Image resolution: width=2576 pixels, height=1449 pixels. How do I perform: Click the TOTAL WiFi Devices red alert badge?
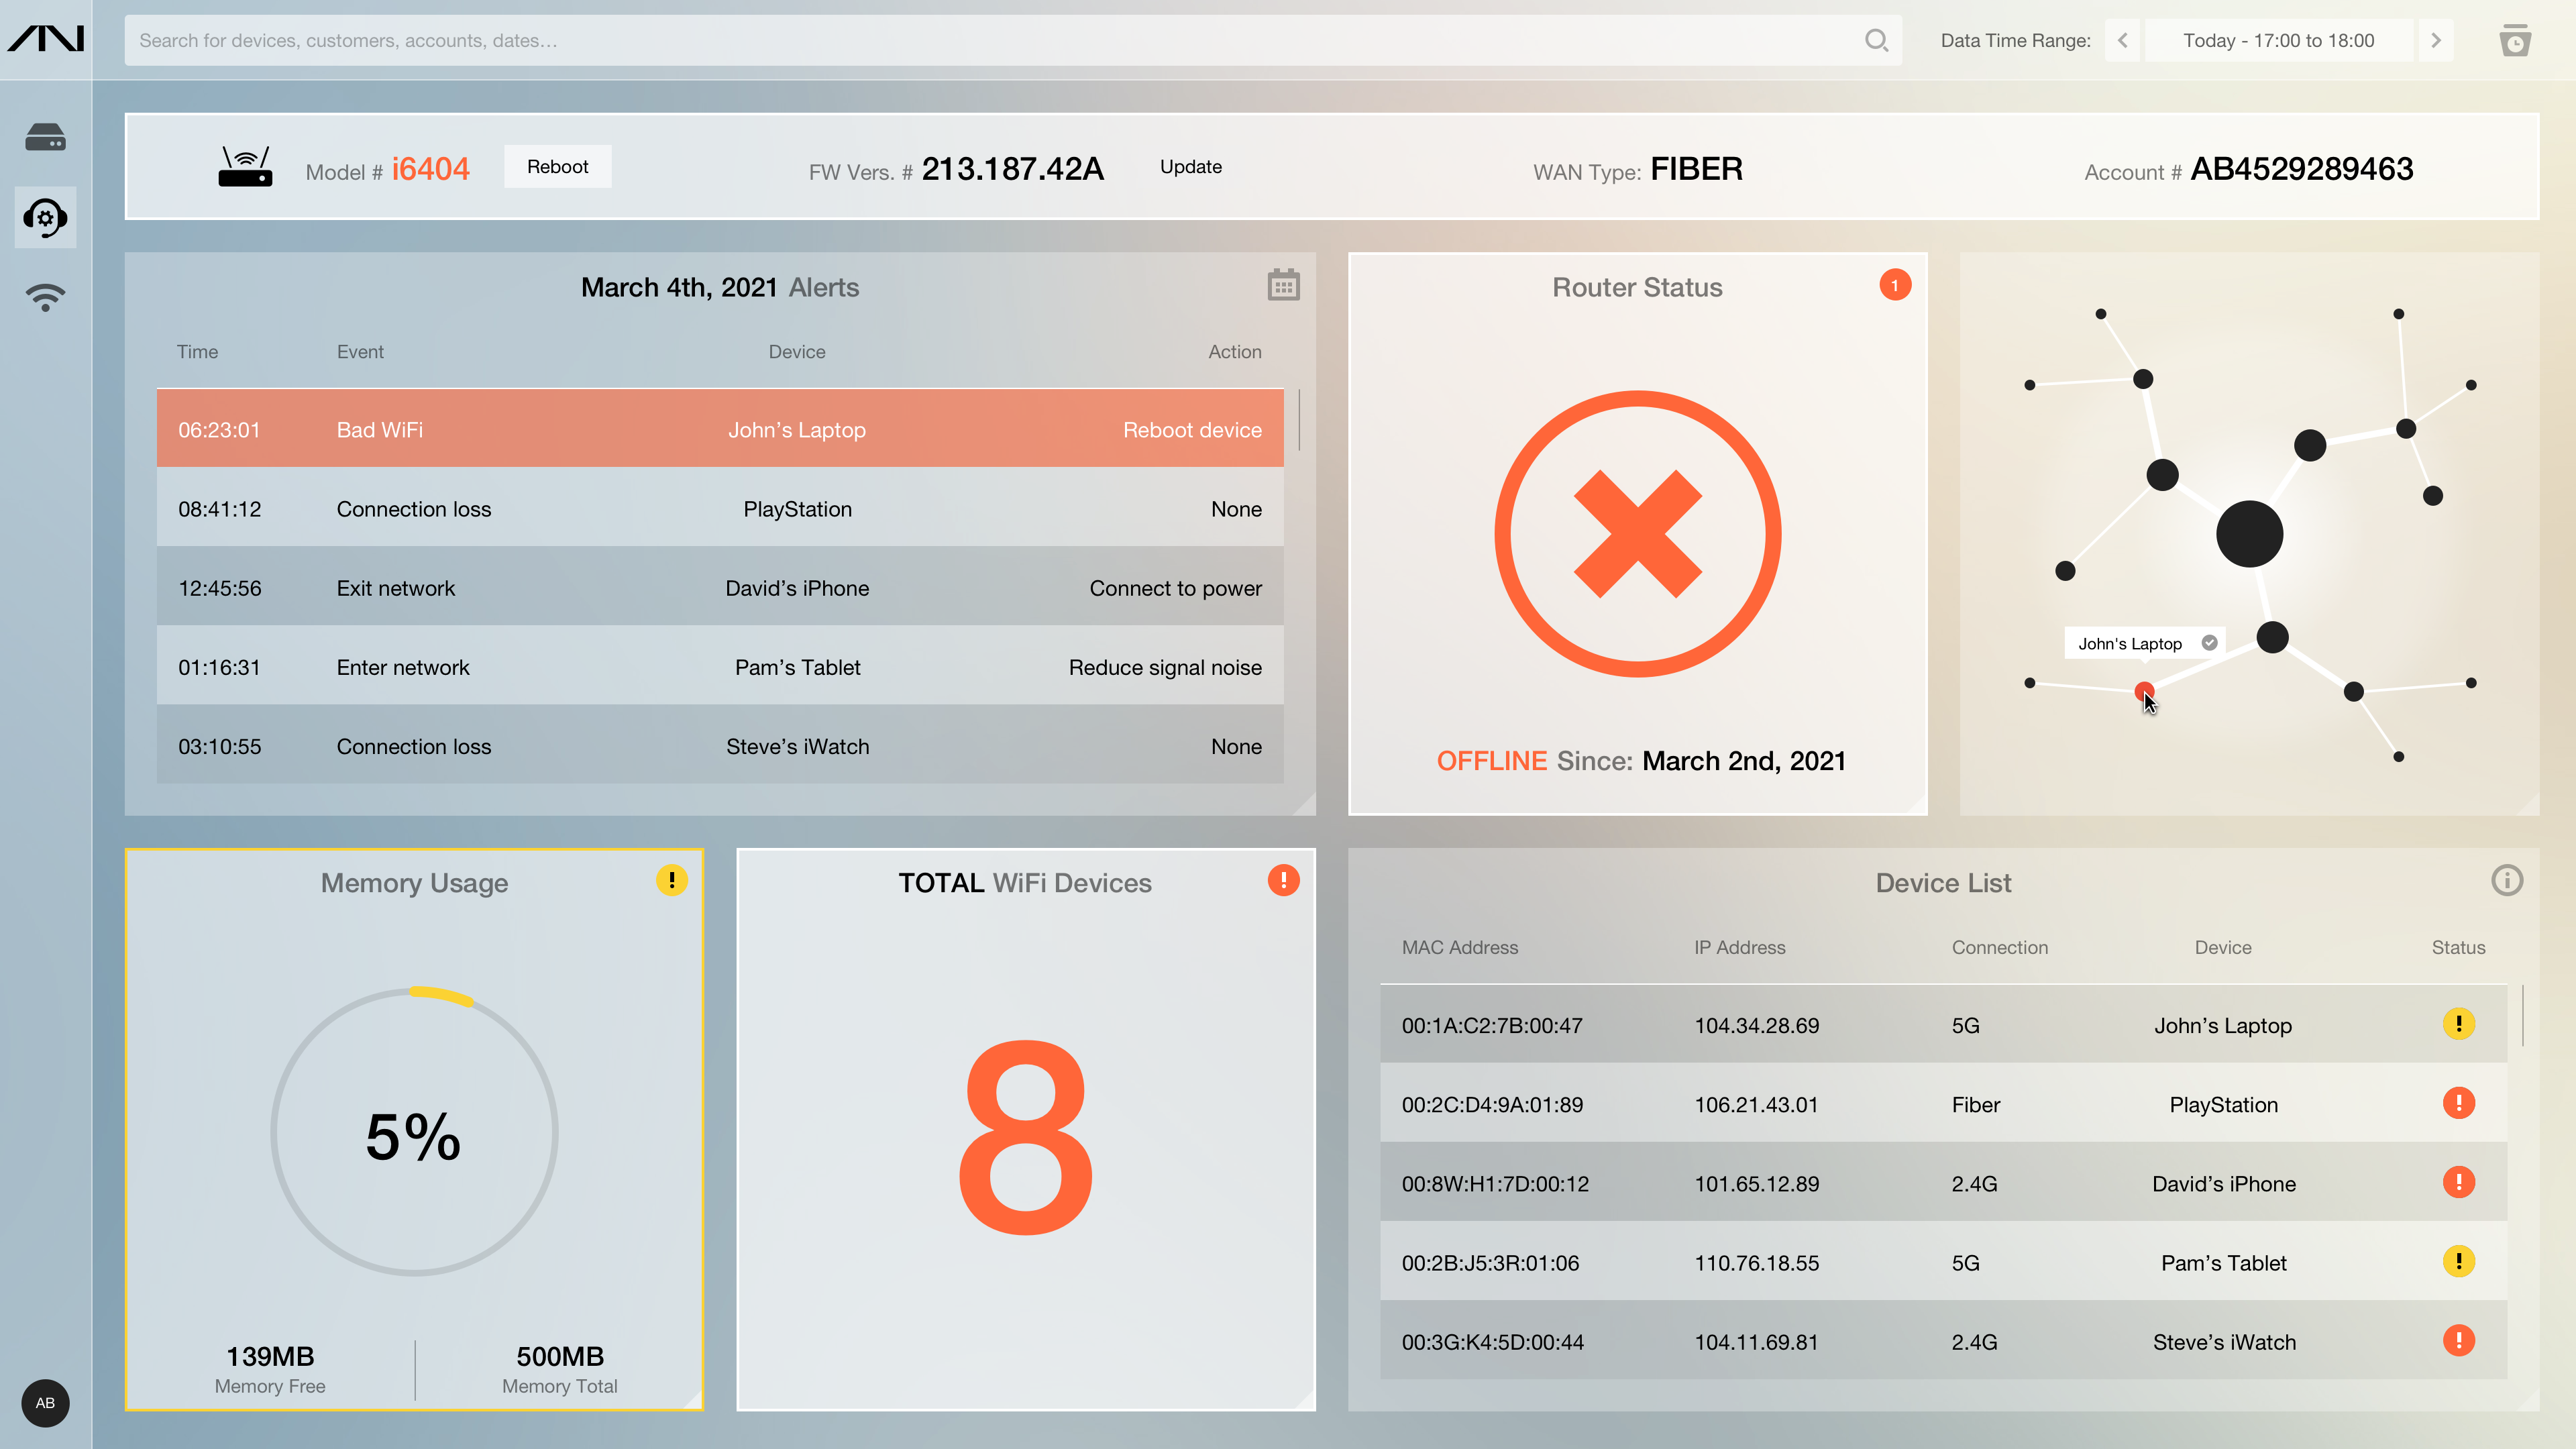point(1283,880)
